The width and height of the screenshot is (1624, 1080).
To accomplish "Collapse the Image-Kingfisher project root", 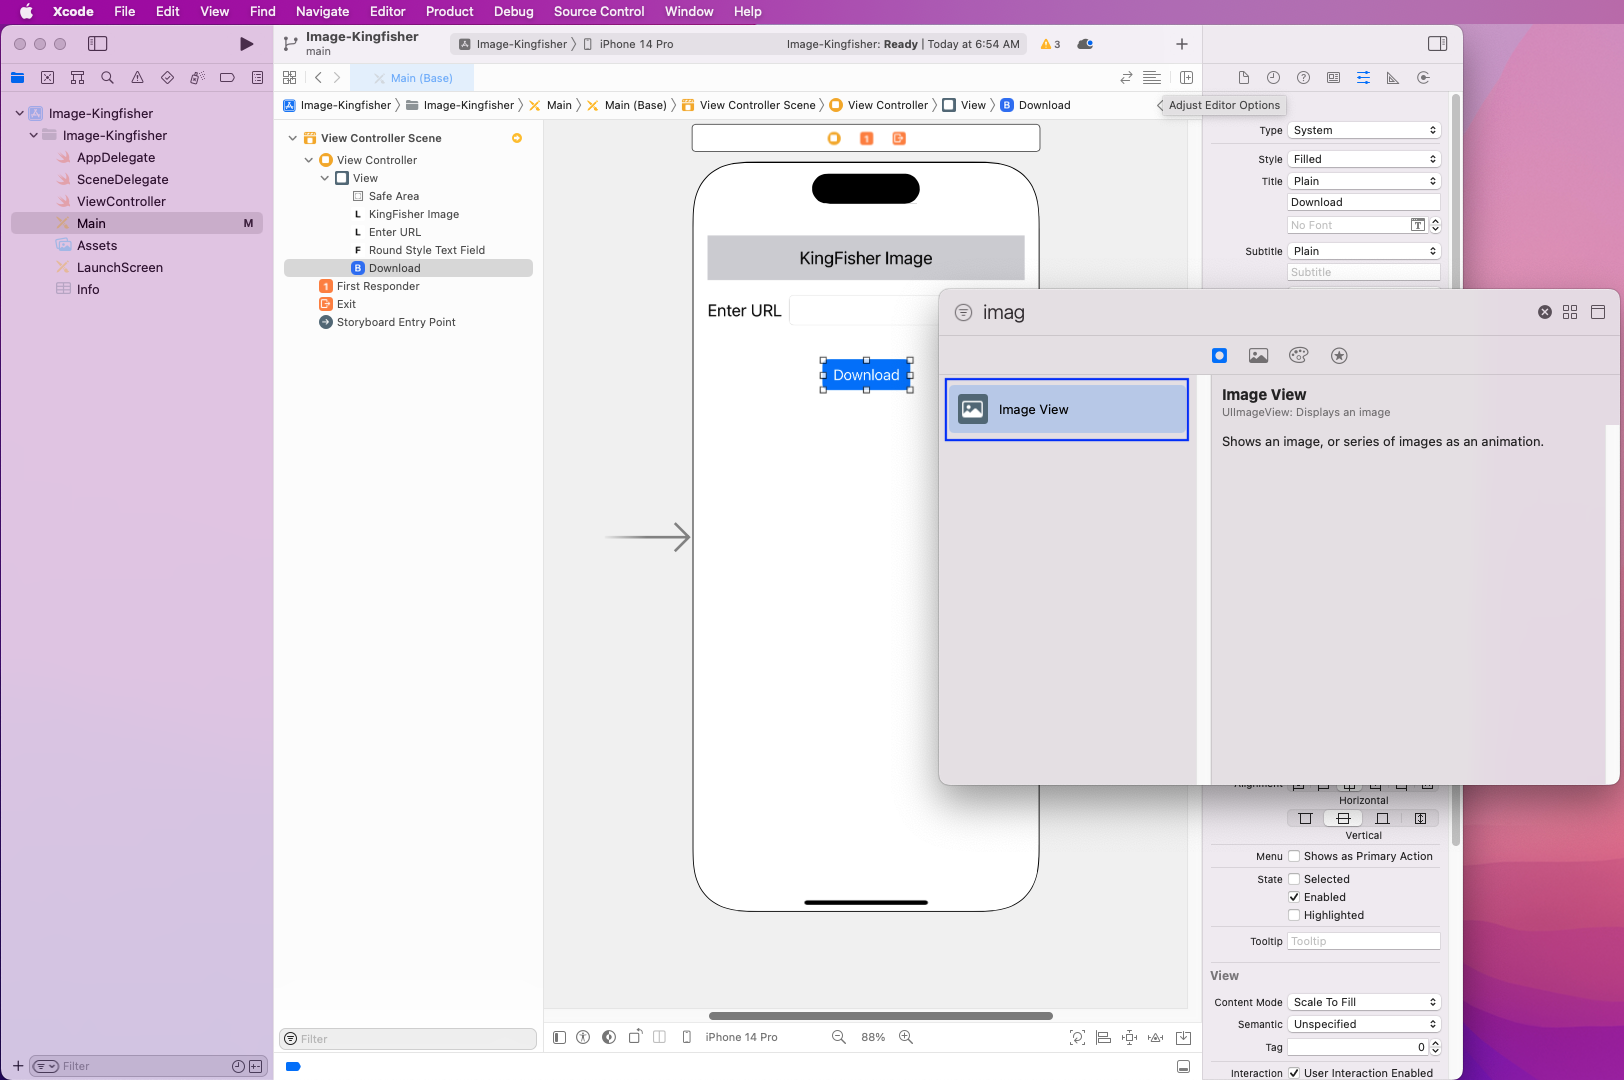I will [19, 113].
